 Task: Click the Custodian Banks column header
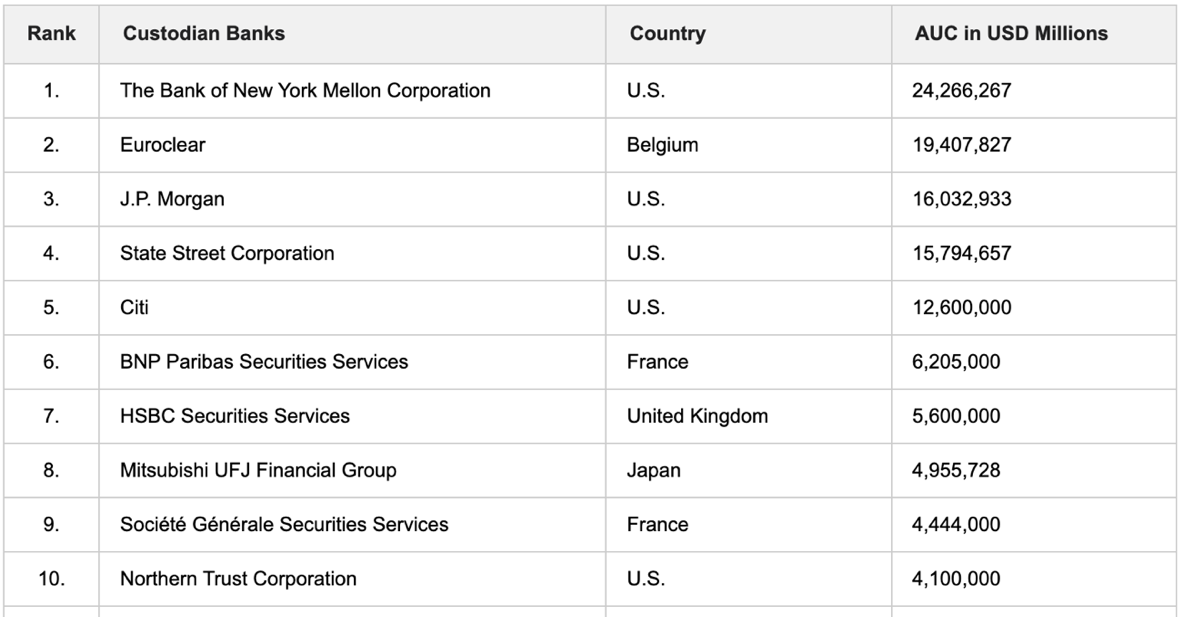[x=352, y=34]
